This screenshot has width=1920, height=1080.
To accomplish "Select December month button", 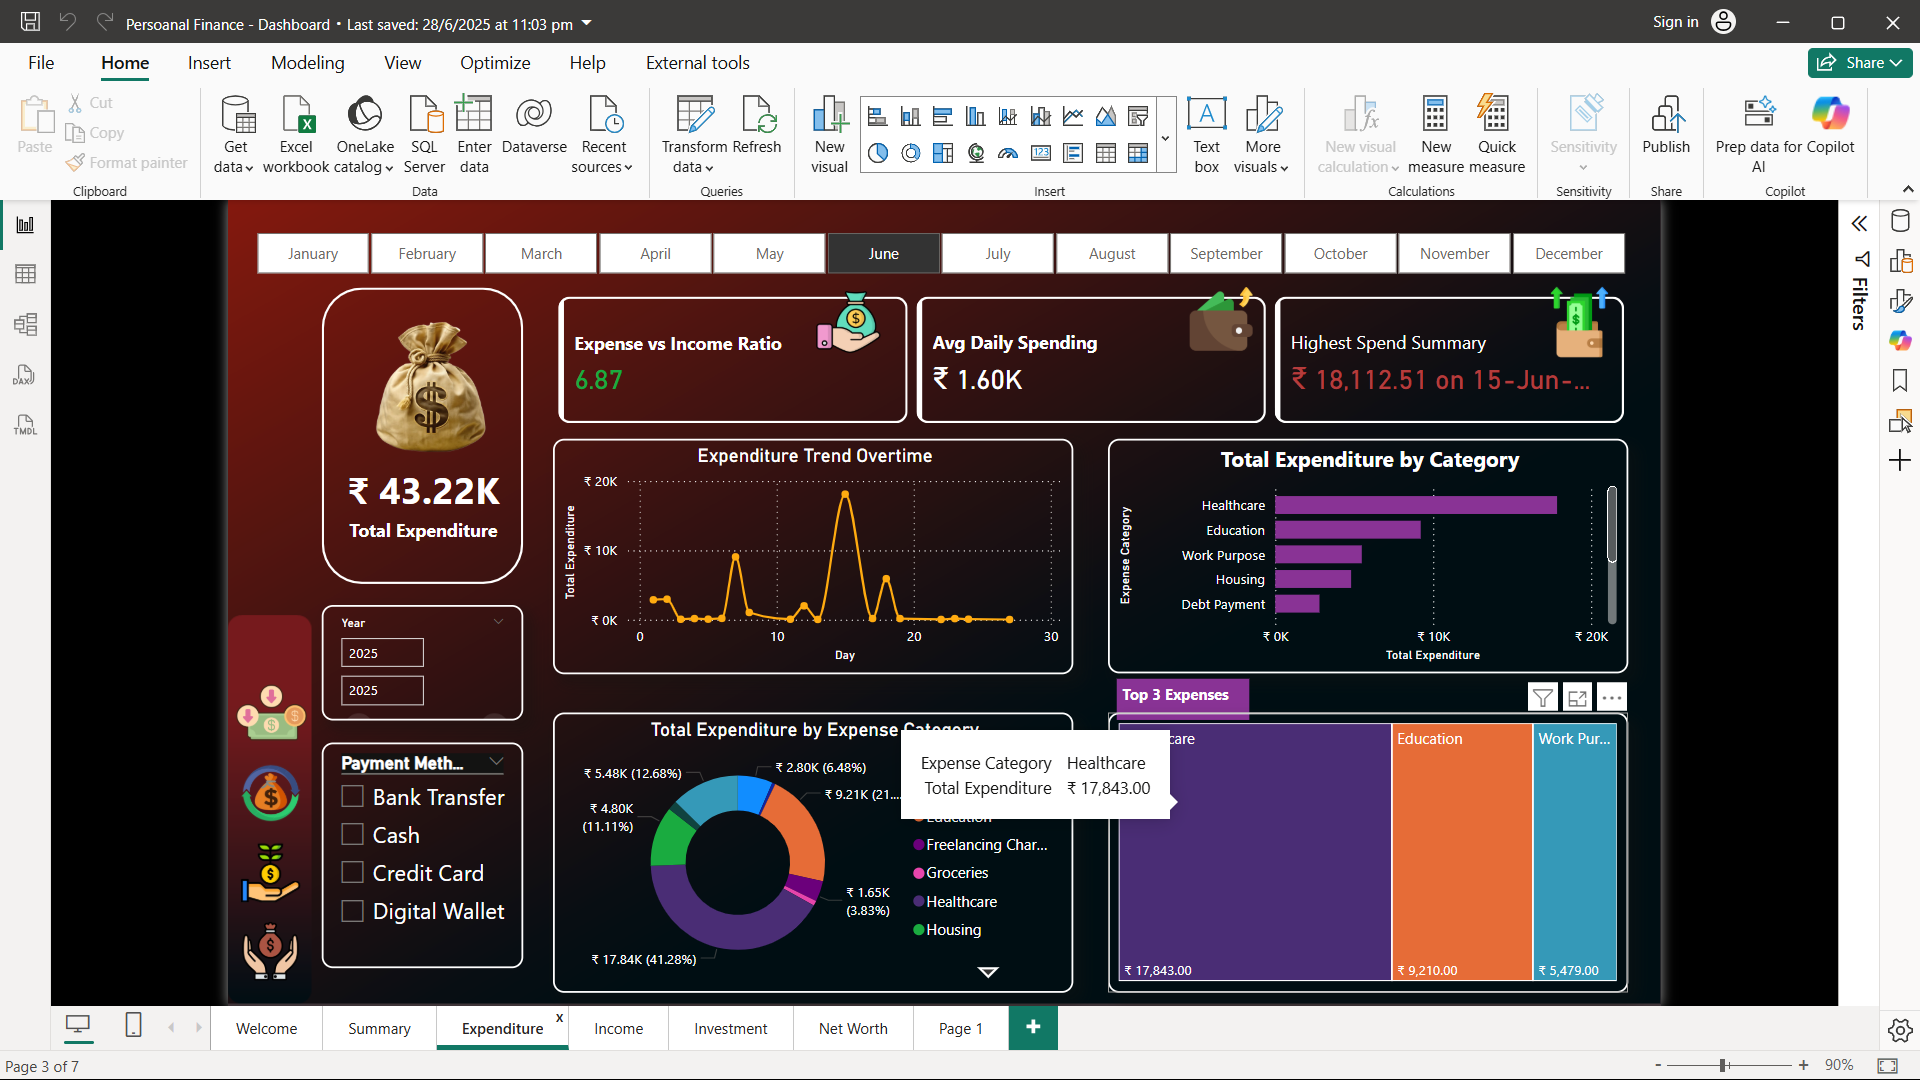I will point(1569,253).
